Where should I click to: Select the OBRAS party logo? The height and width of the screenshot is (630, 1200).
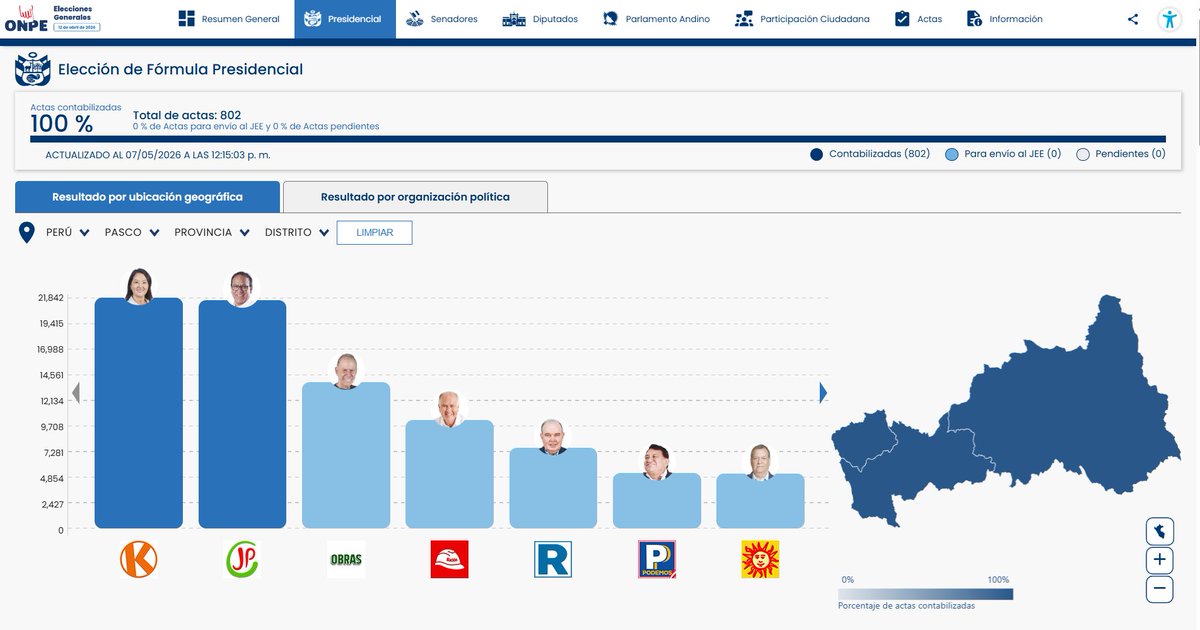pos(346,559)
